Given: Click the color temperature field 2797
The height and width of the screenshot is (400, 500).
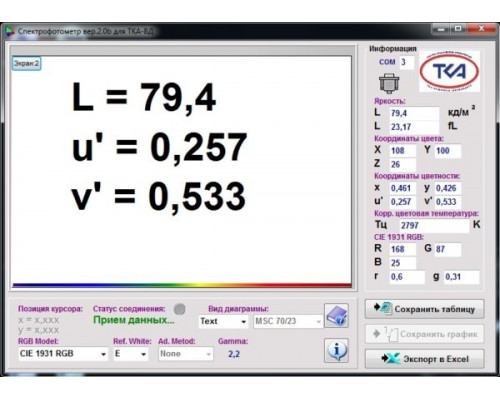Looking at the screenshot, I should click(x=434, y=226).
